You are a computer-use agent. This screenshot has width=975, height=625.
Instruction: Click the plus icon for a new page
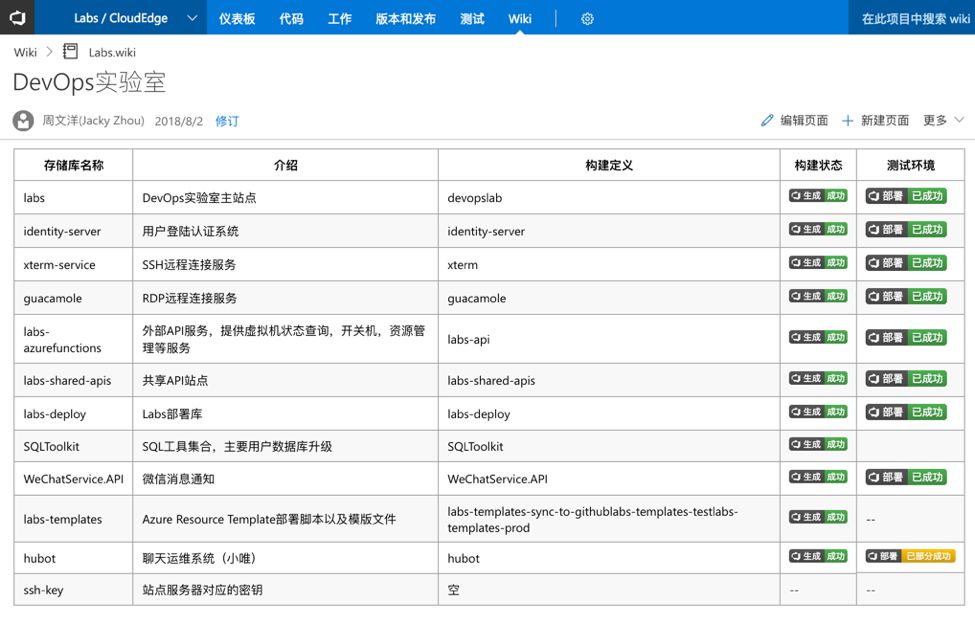coord(847,121)
